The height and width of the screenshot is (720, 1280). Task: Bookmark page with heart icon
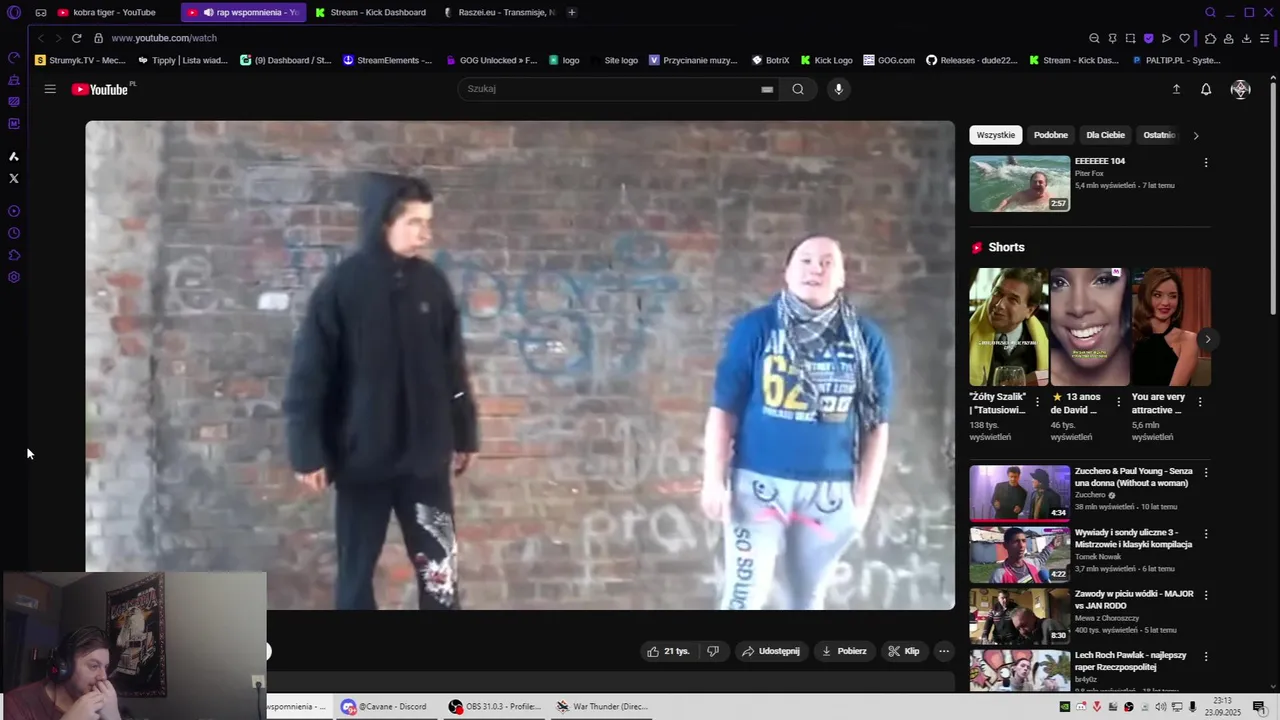(x=1185, y=38)
